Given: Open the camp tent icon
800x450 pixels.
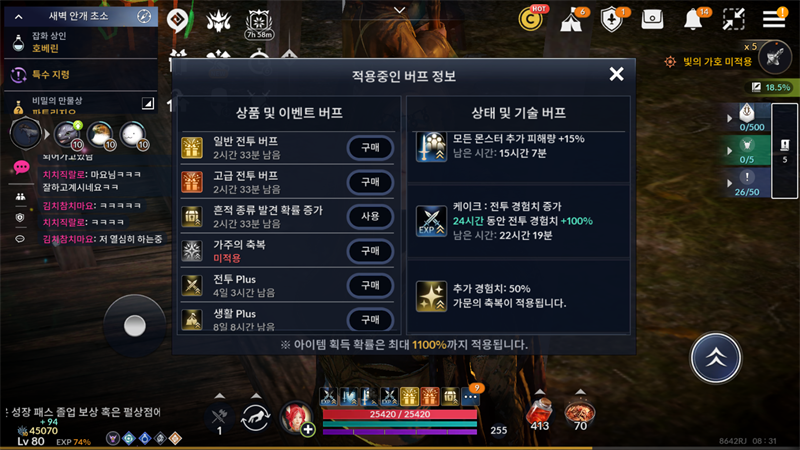Looking at the screenshot, I should [x=571, y=20].
